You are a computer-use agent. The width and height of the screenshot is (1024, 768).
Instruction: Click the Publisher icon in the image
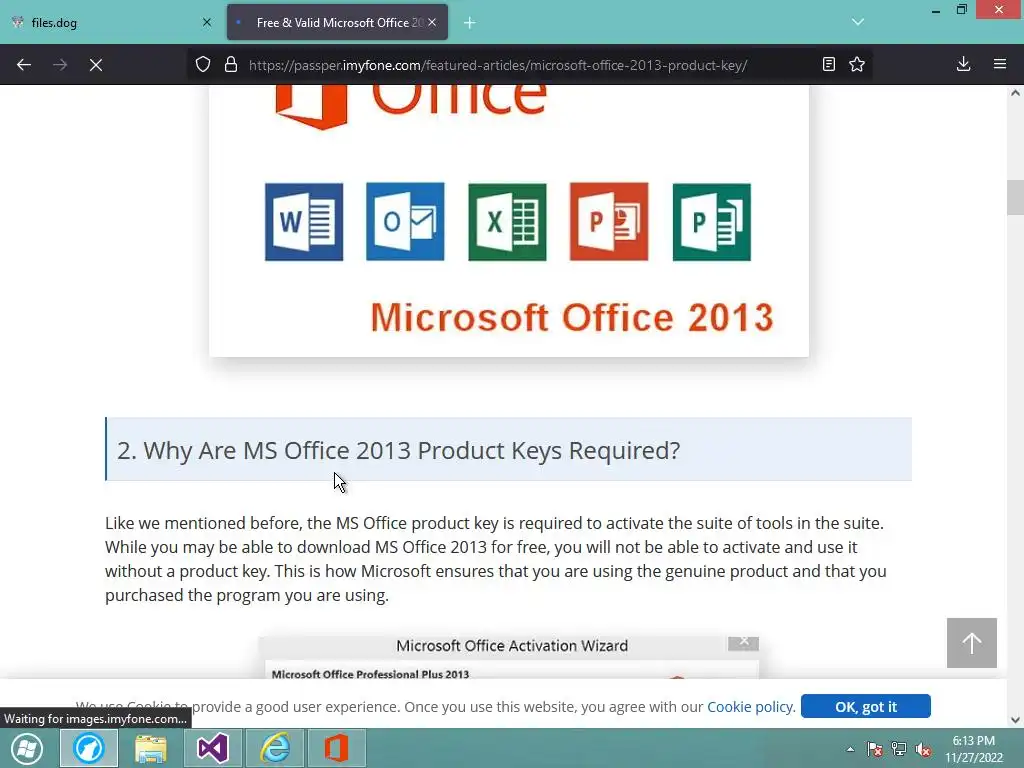click(712, 222)
